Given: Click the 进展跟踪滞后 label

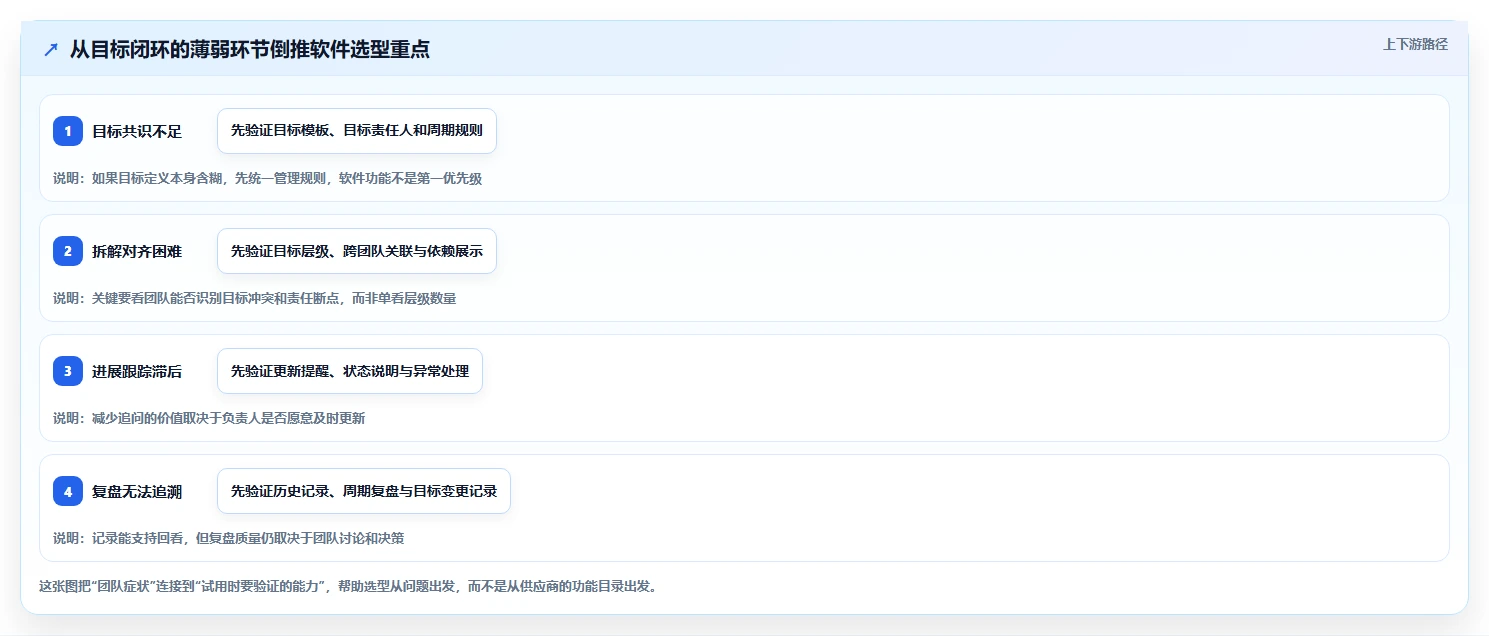Looking at the screenshot, I should pyautogui.click(x=137, y=371).
